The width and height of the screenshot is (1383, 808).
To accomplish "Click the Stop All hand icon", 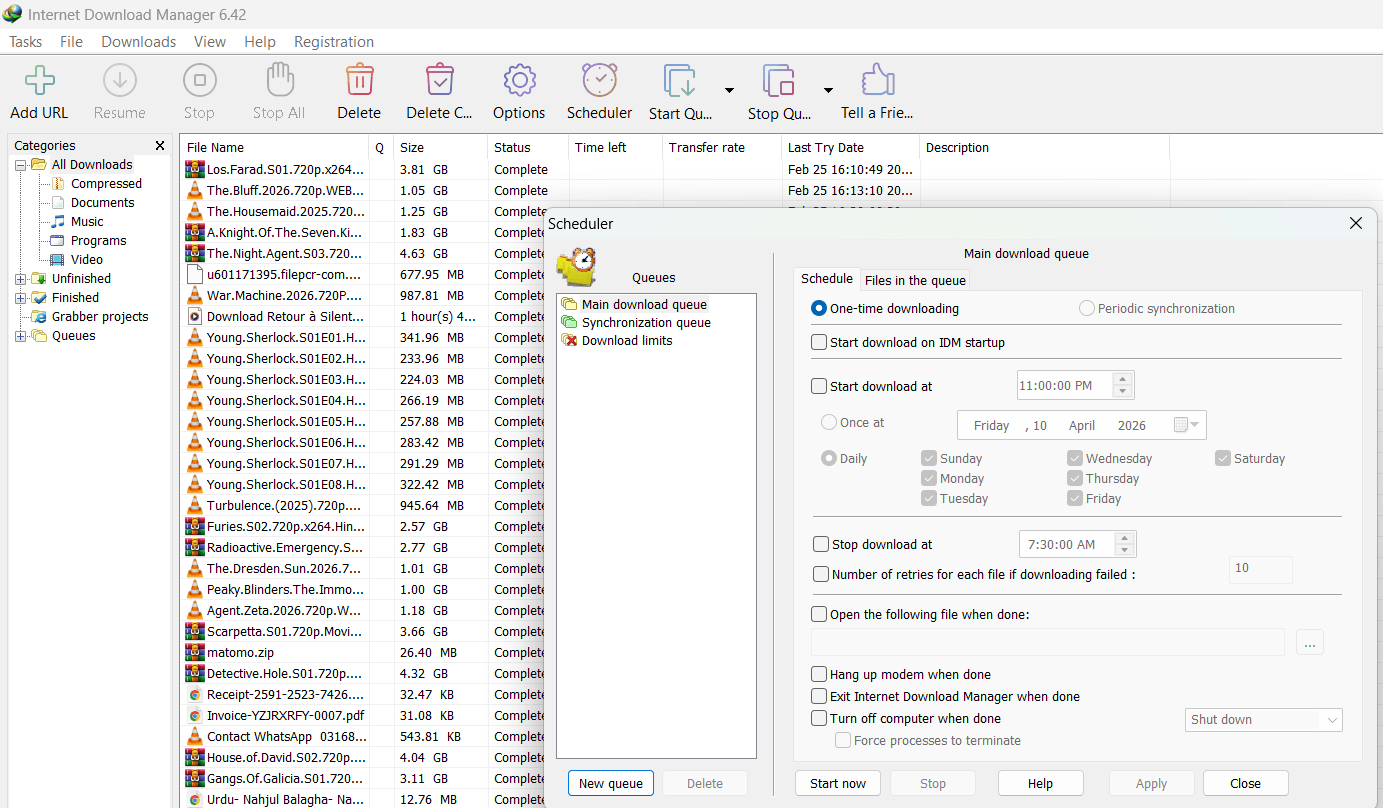I will pos(279,80).
